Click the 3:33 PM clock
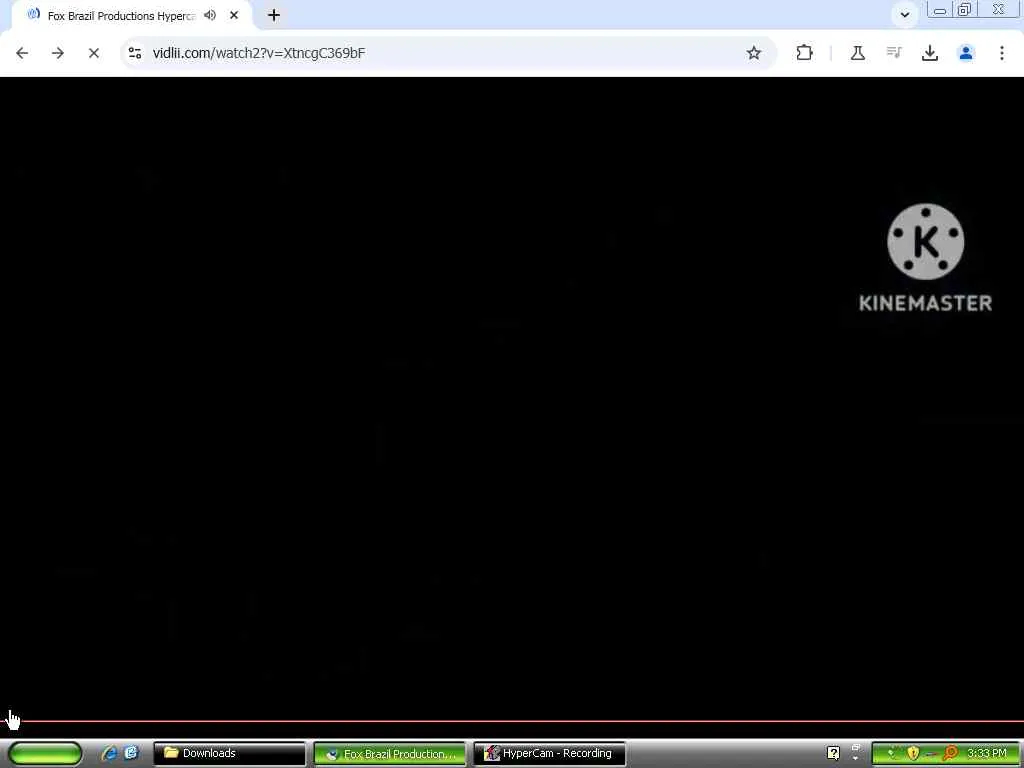Viewport: 1024px width, 768px height. 987,754
